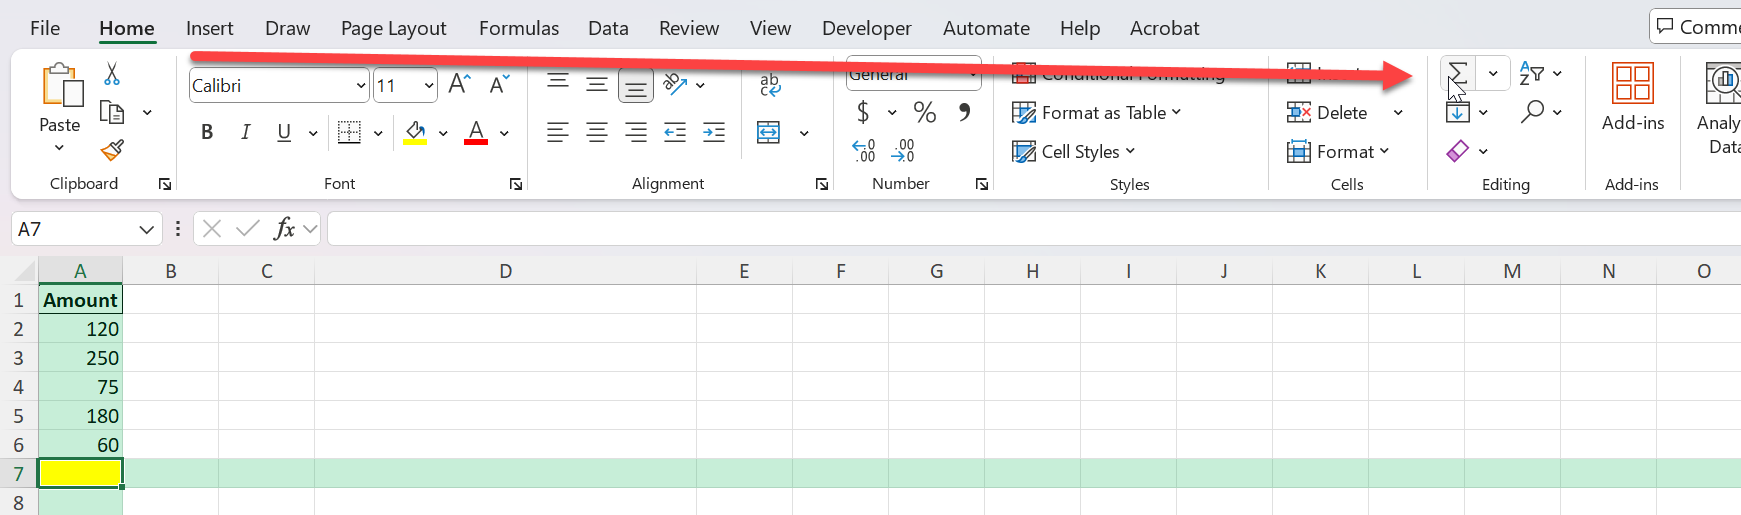Open Alignment settings dialog launcher
This screenshot has height=515, width=1741.
point(821,184)
